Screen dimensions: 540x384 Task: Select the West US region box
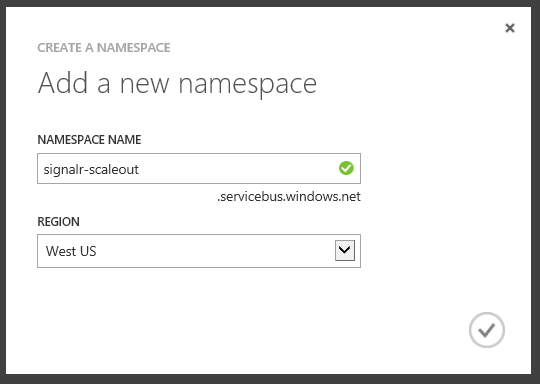pyautogui.click(x=199, y=251)
